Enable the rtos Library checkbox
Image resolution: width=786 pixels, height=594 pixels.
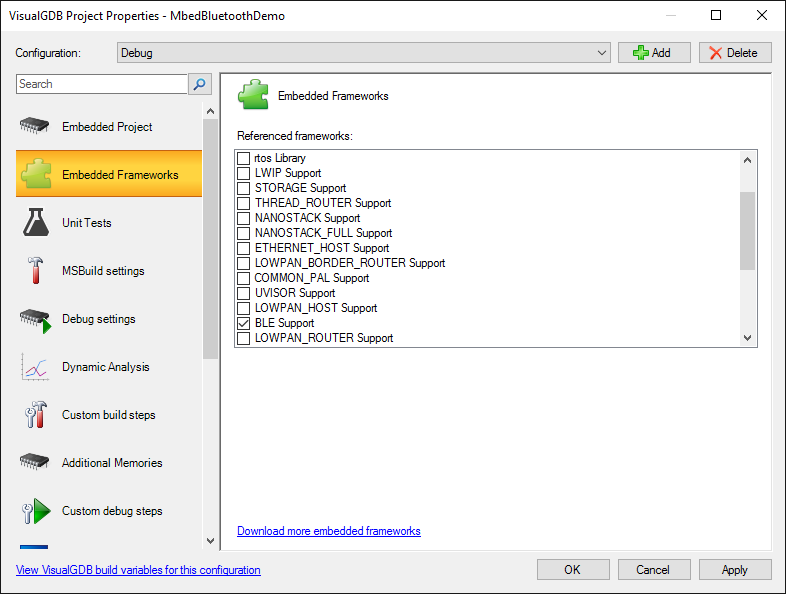pyautogui.click(x=244, y=158)
